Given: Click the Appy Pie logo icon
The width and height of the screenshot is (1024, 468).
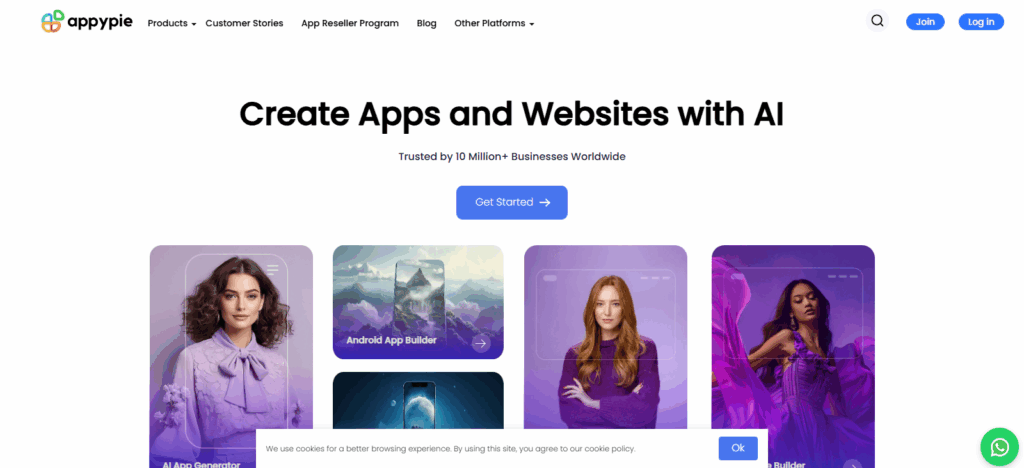Looking at the screenshot, I should [x=52, y=22].
